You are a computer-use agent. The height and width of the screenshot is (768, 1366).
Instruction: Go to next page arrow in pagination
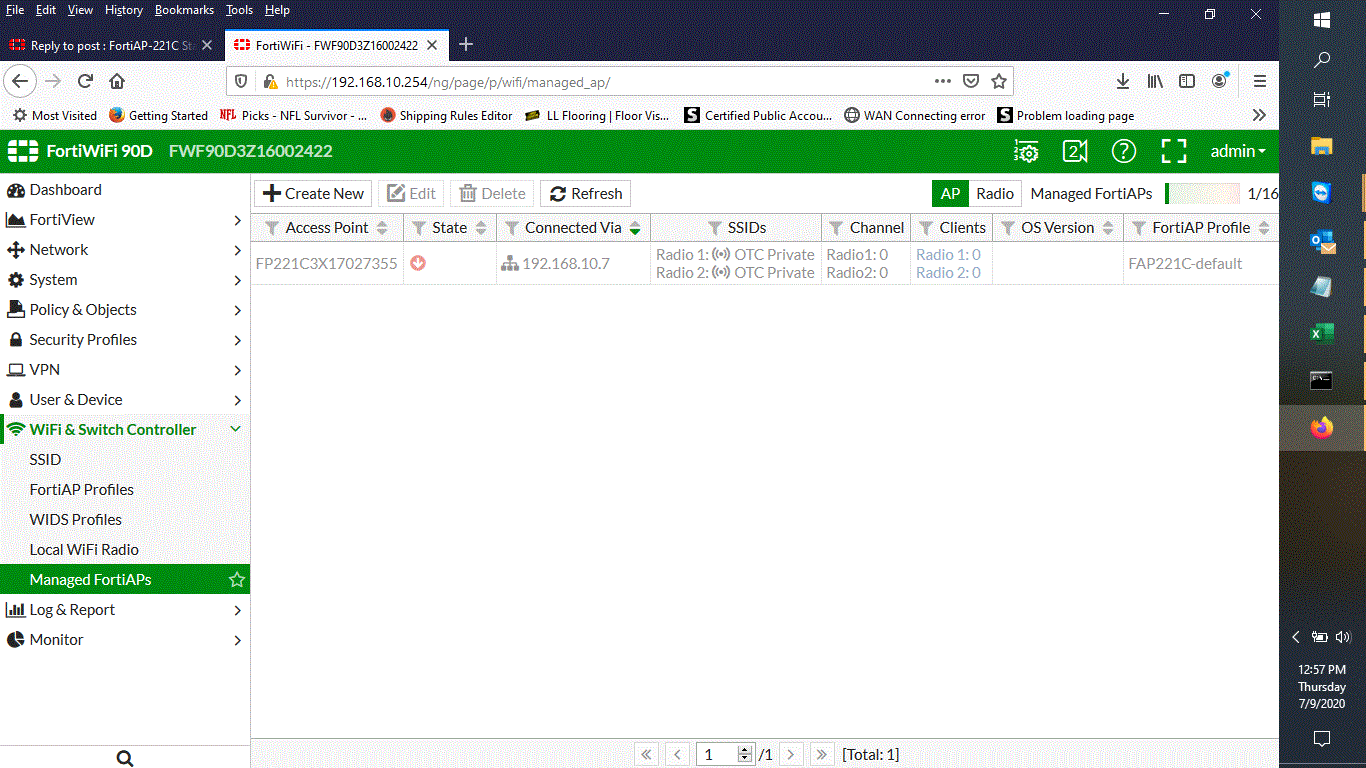pyautogui.click(x=791, y=755)
